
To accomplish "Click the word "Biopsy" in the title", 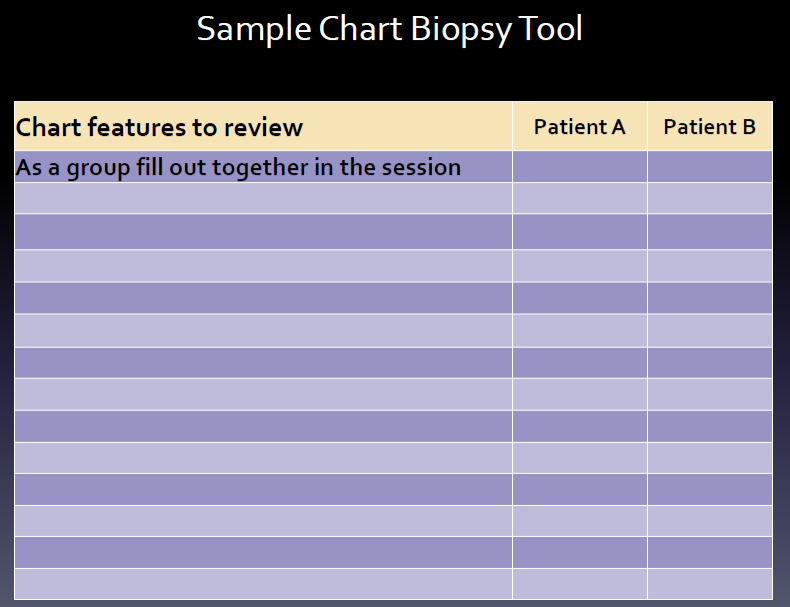I will (x=461, y=30).
